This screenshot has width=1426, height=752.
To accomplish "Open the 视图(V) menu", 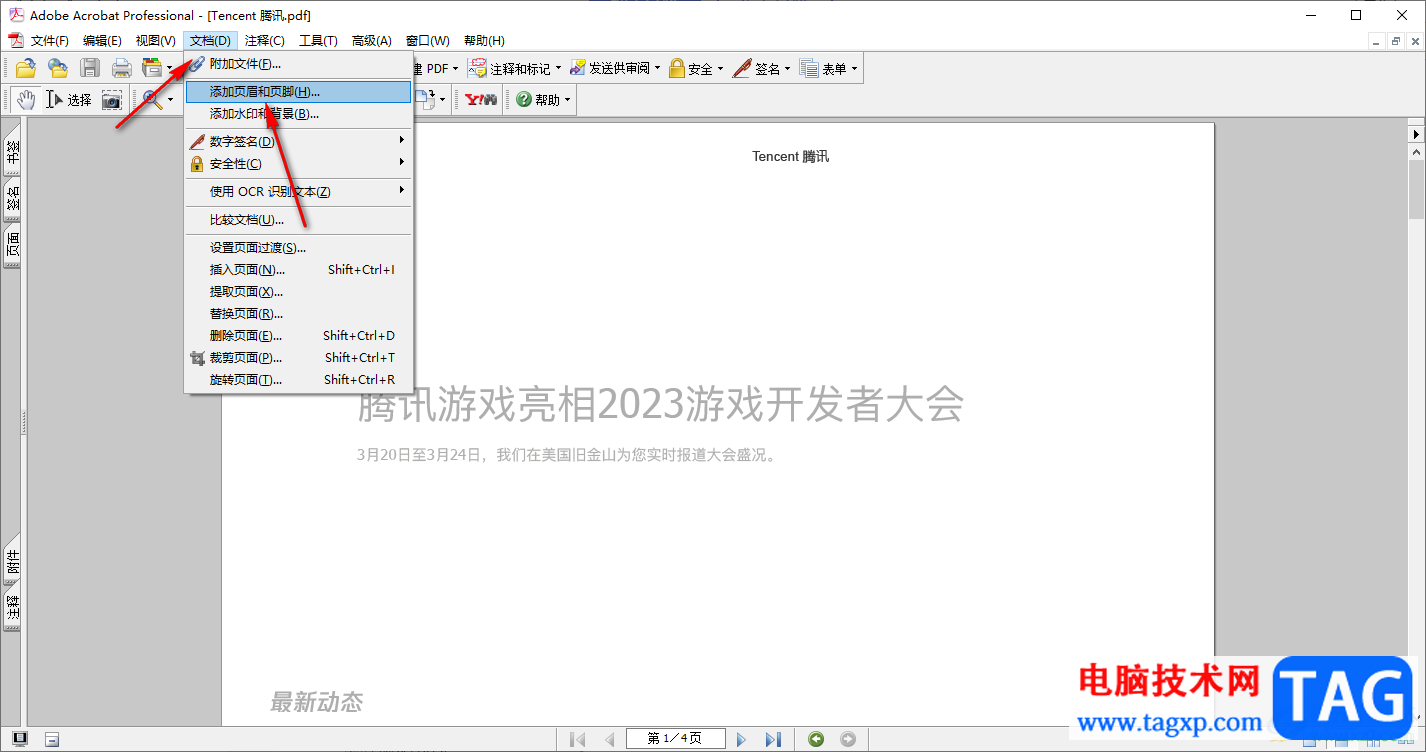I will coord(155,41).
